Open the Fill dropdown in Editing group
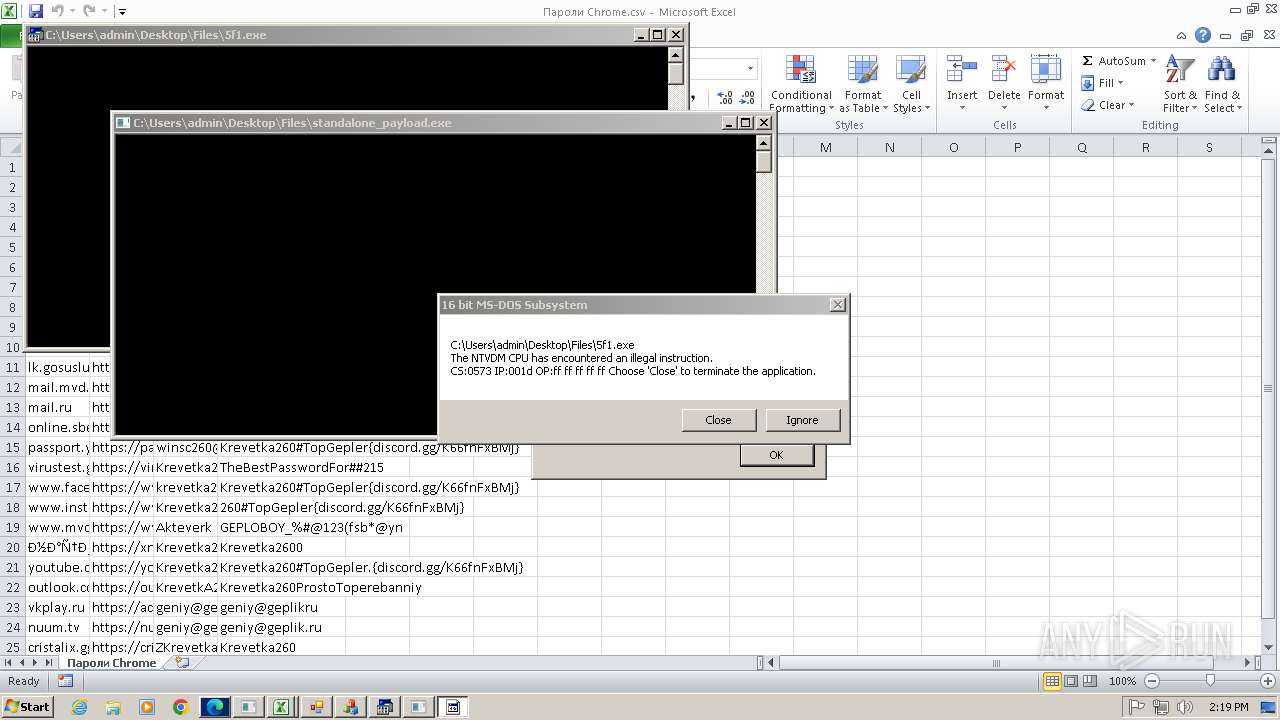This screenshot has height=720, width=1280. pos(1103,83)
